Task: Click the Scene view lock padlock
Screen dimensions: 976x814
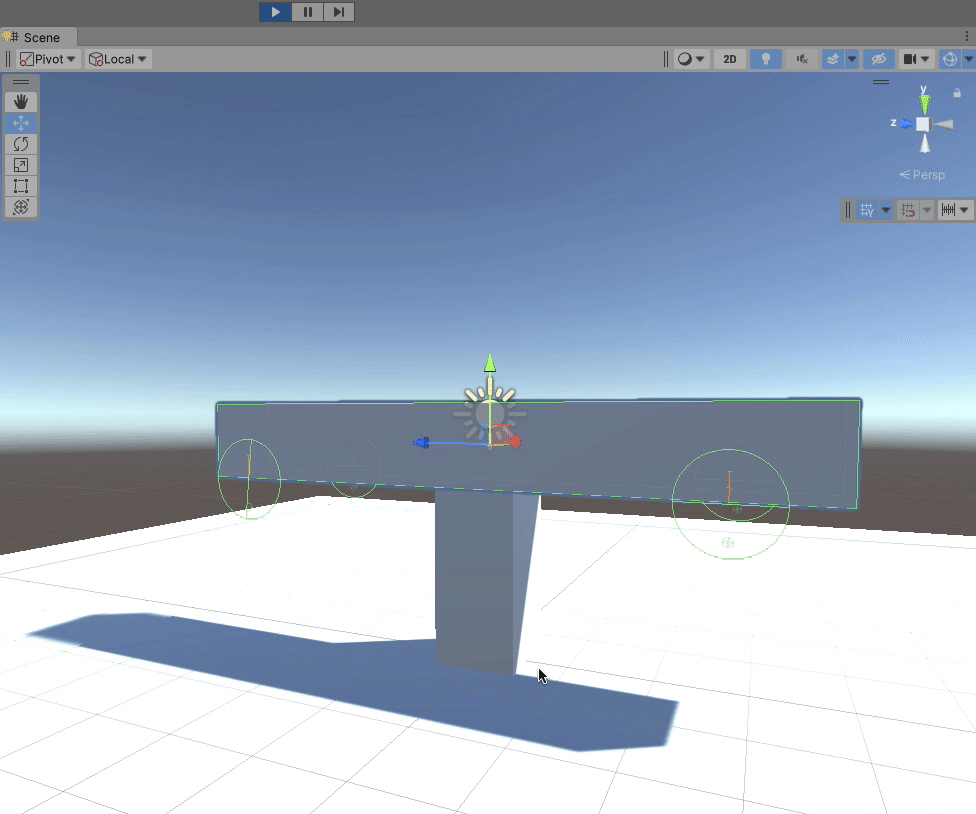Action: click(955, 92)
